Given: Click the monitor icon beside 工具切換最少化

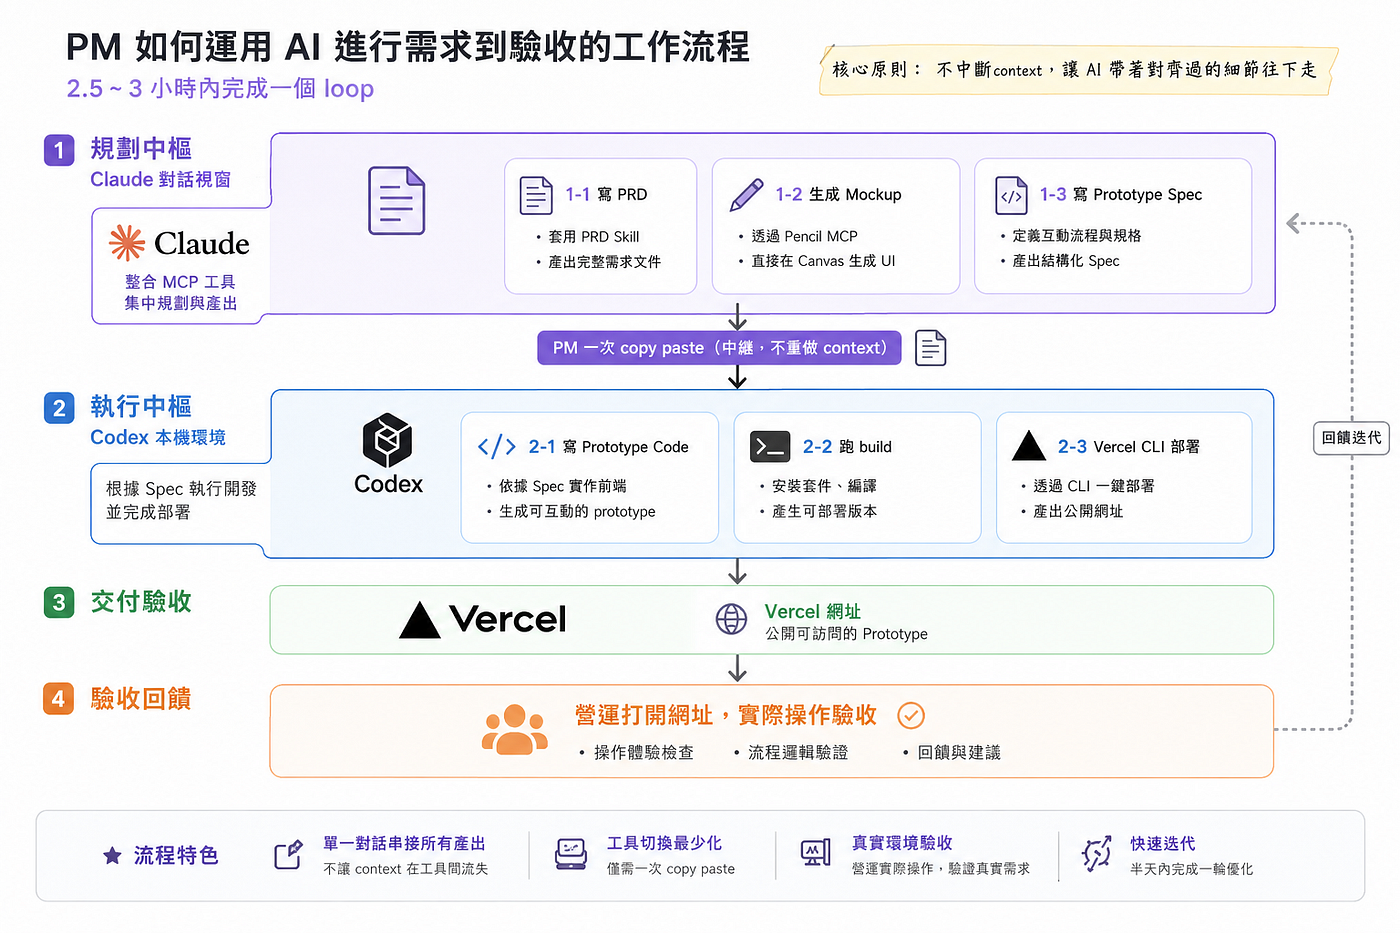Looking at the screenshot, I should 571,854.
